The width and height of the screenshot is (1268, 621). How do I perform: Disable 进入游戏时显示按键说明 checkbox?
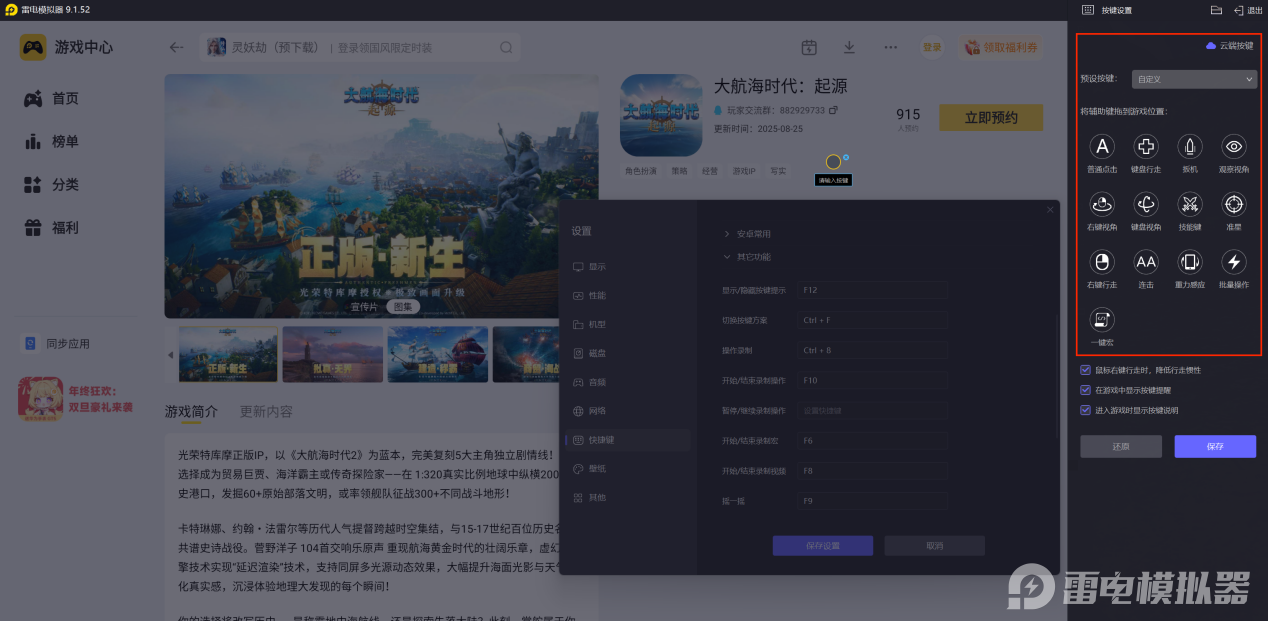coord(1086,410)
